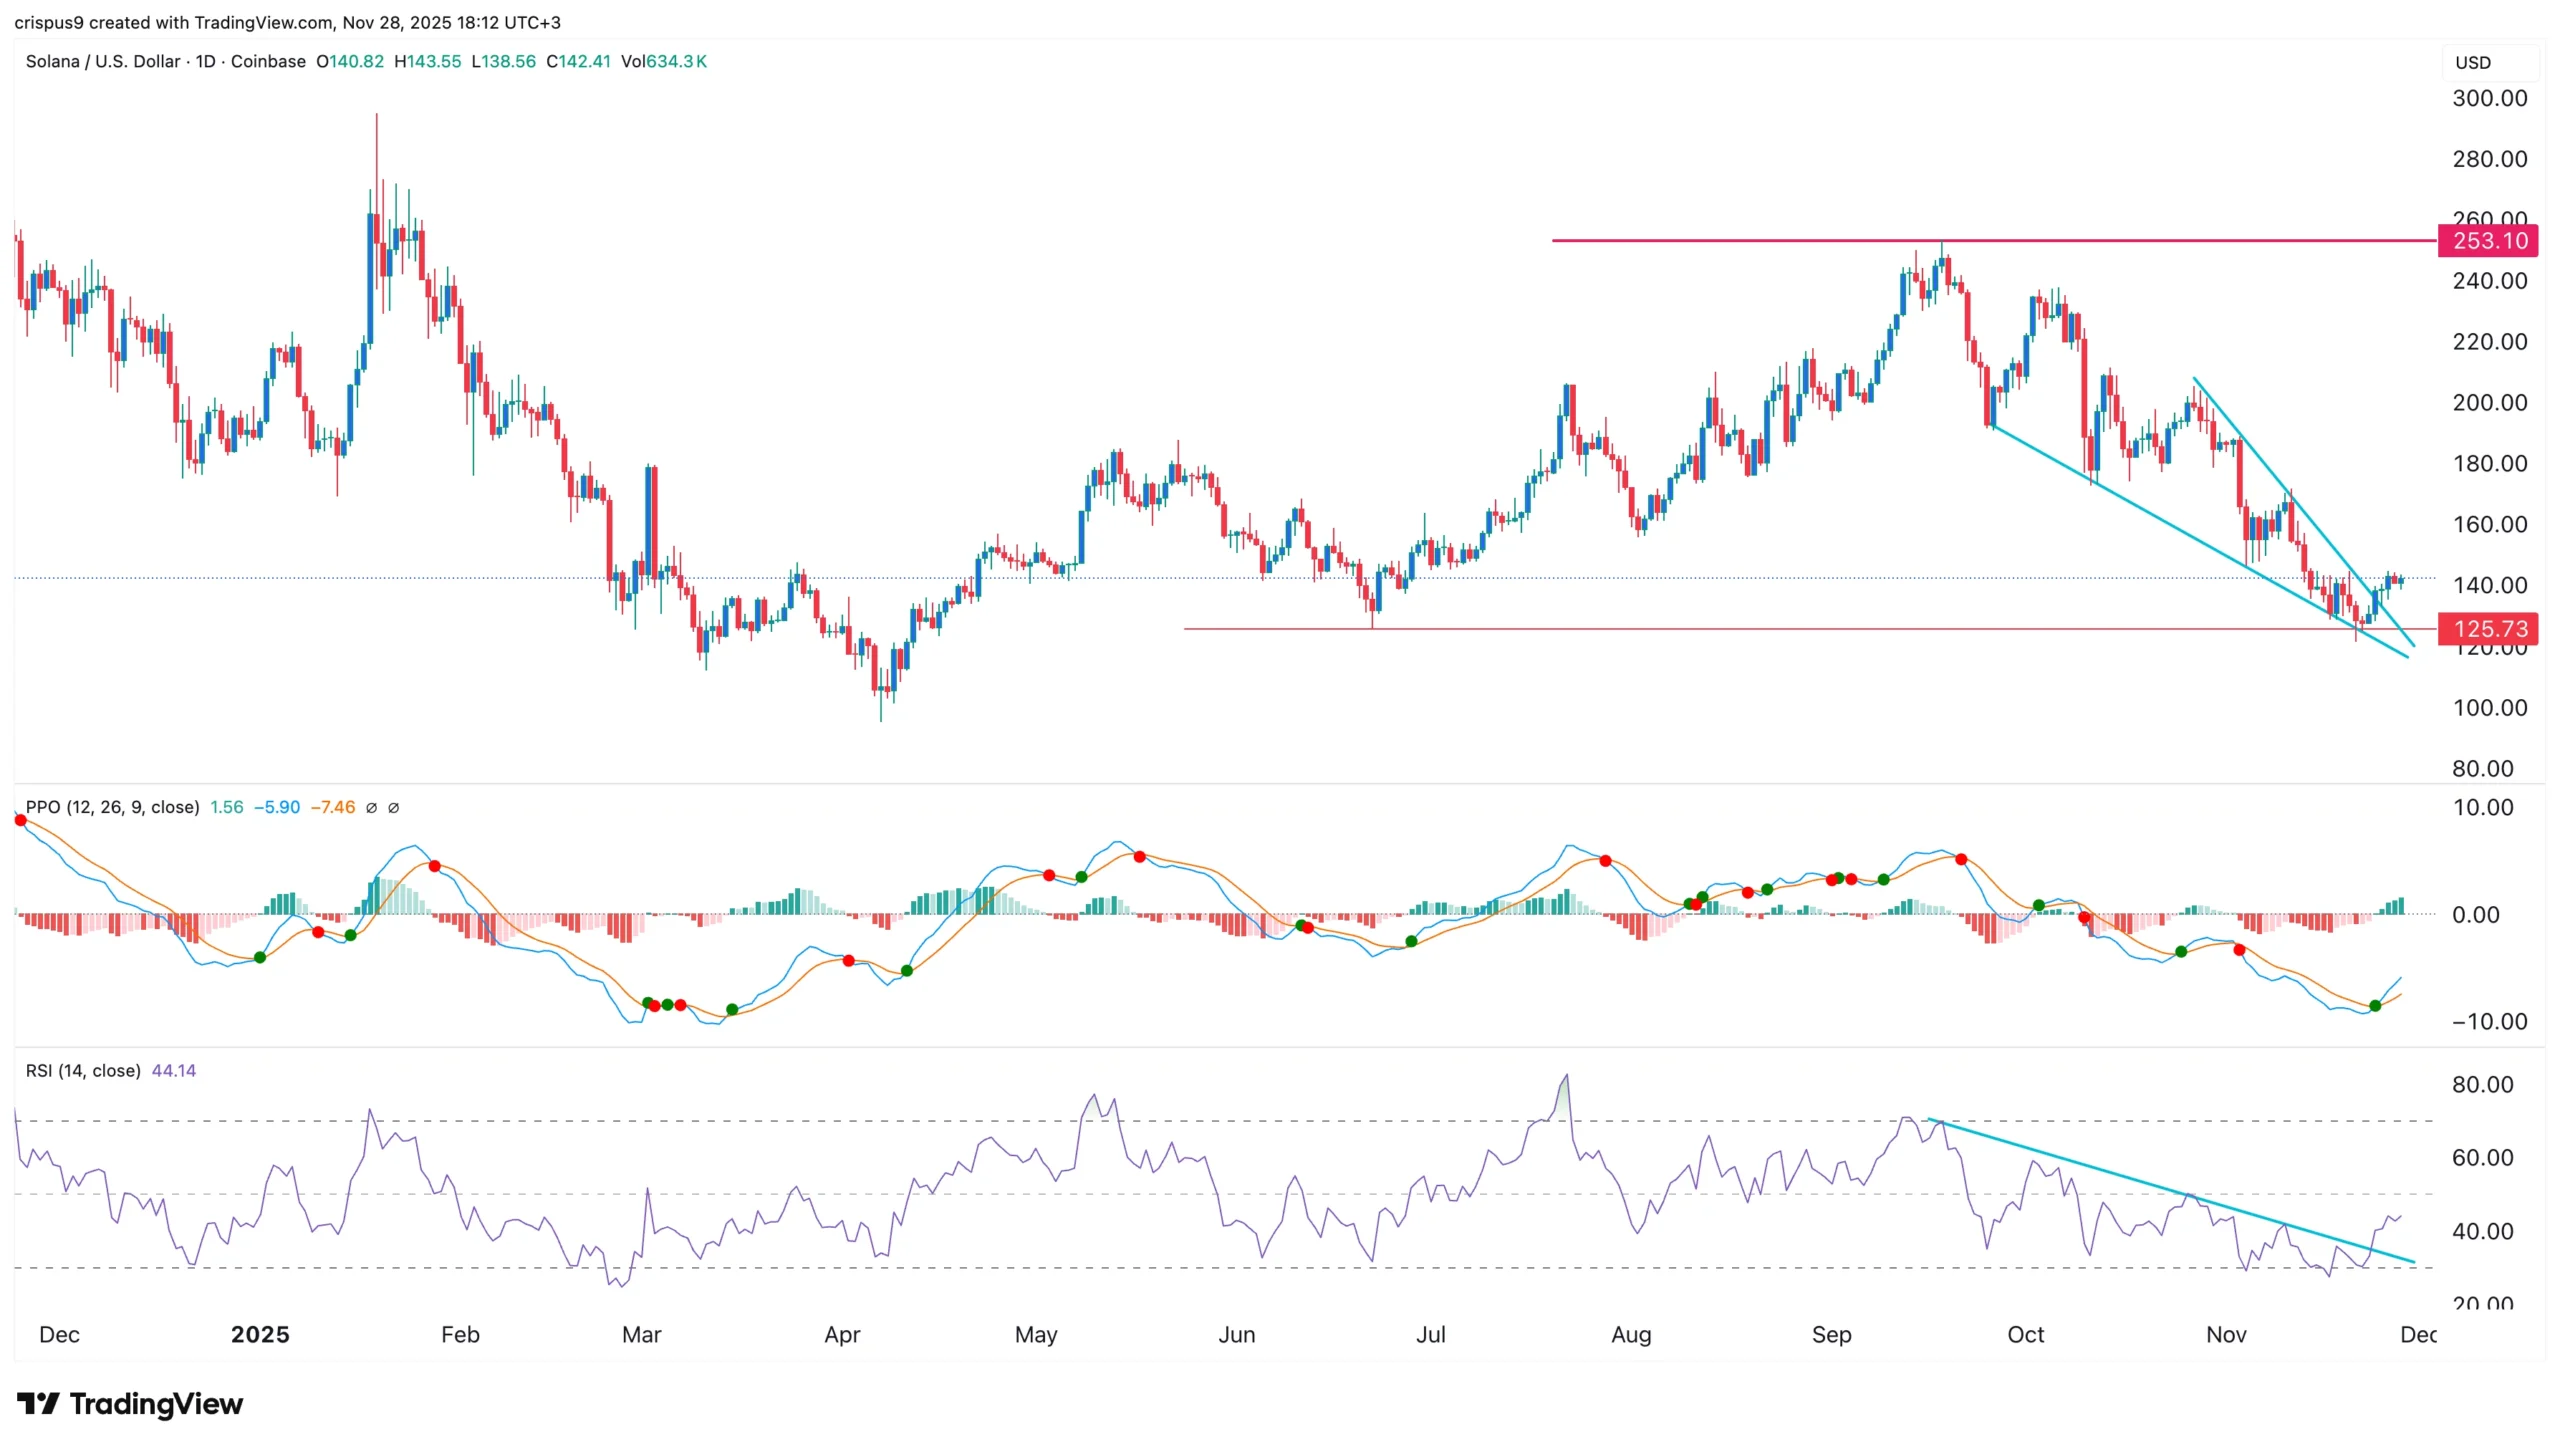Open the PPO (12, 26, 9, close) legend
2560x1447 pixels.
tap(112, 808)
